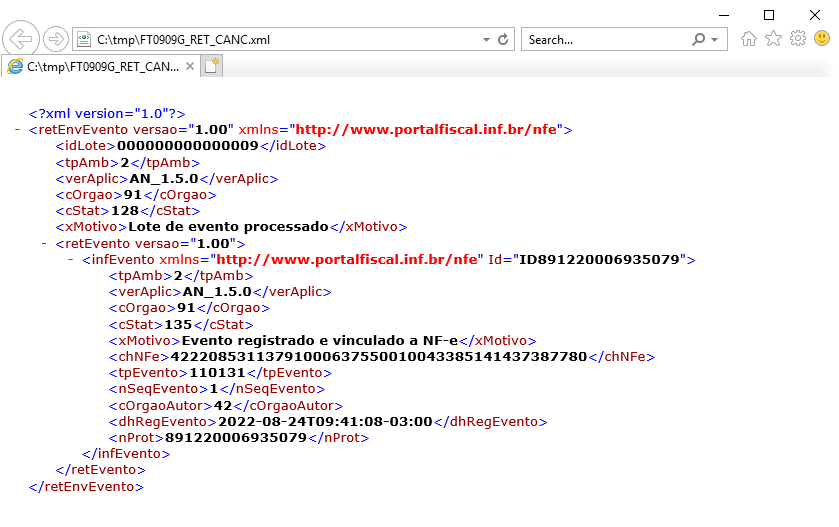Click the dhRegEvento timestamp 2022-08-24T09:41:08-03:00
The height and width of the screenshot is (527, 839).
click(325, 422)
